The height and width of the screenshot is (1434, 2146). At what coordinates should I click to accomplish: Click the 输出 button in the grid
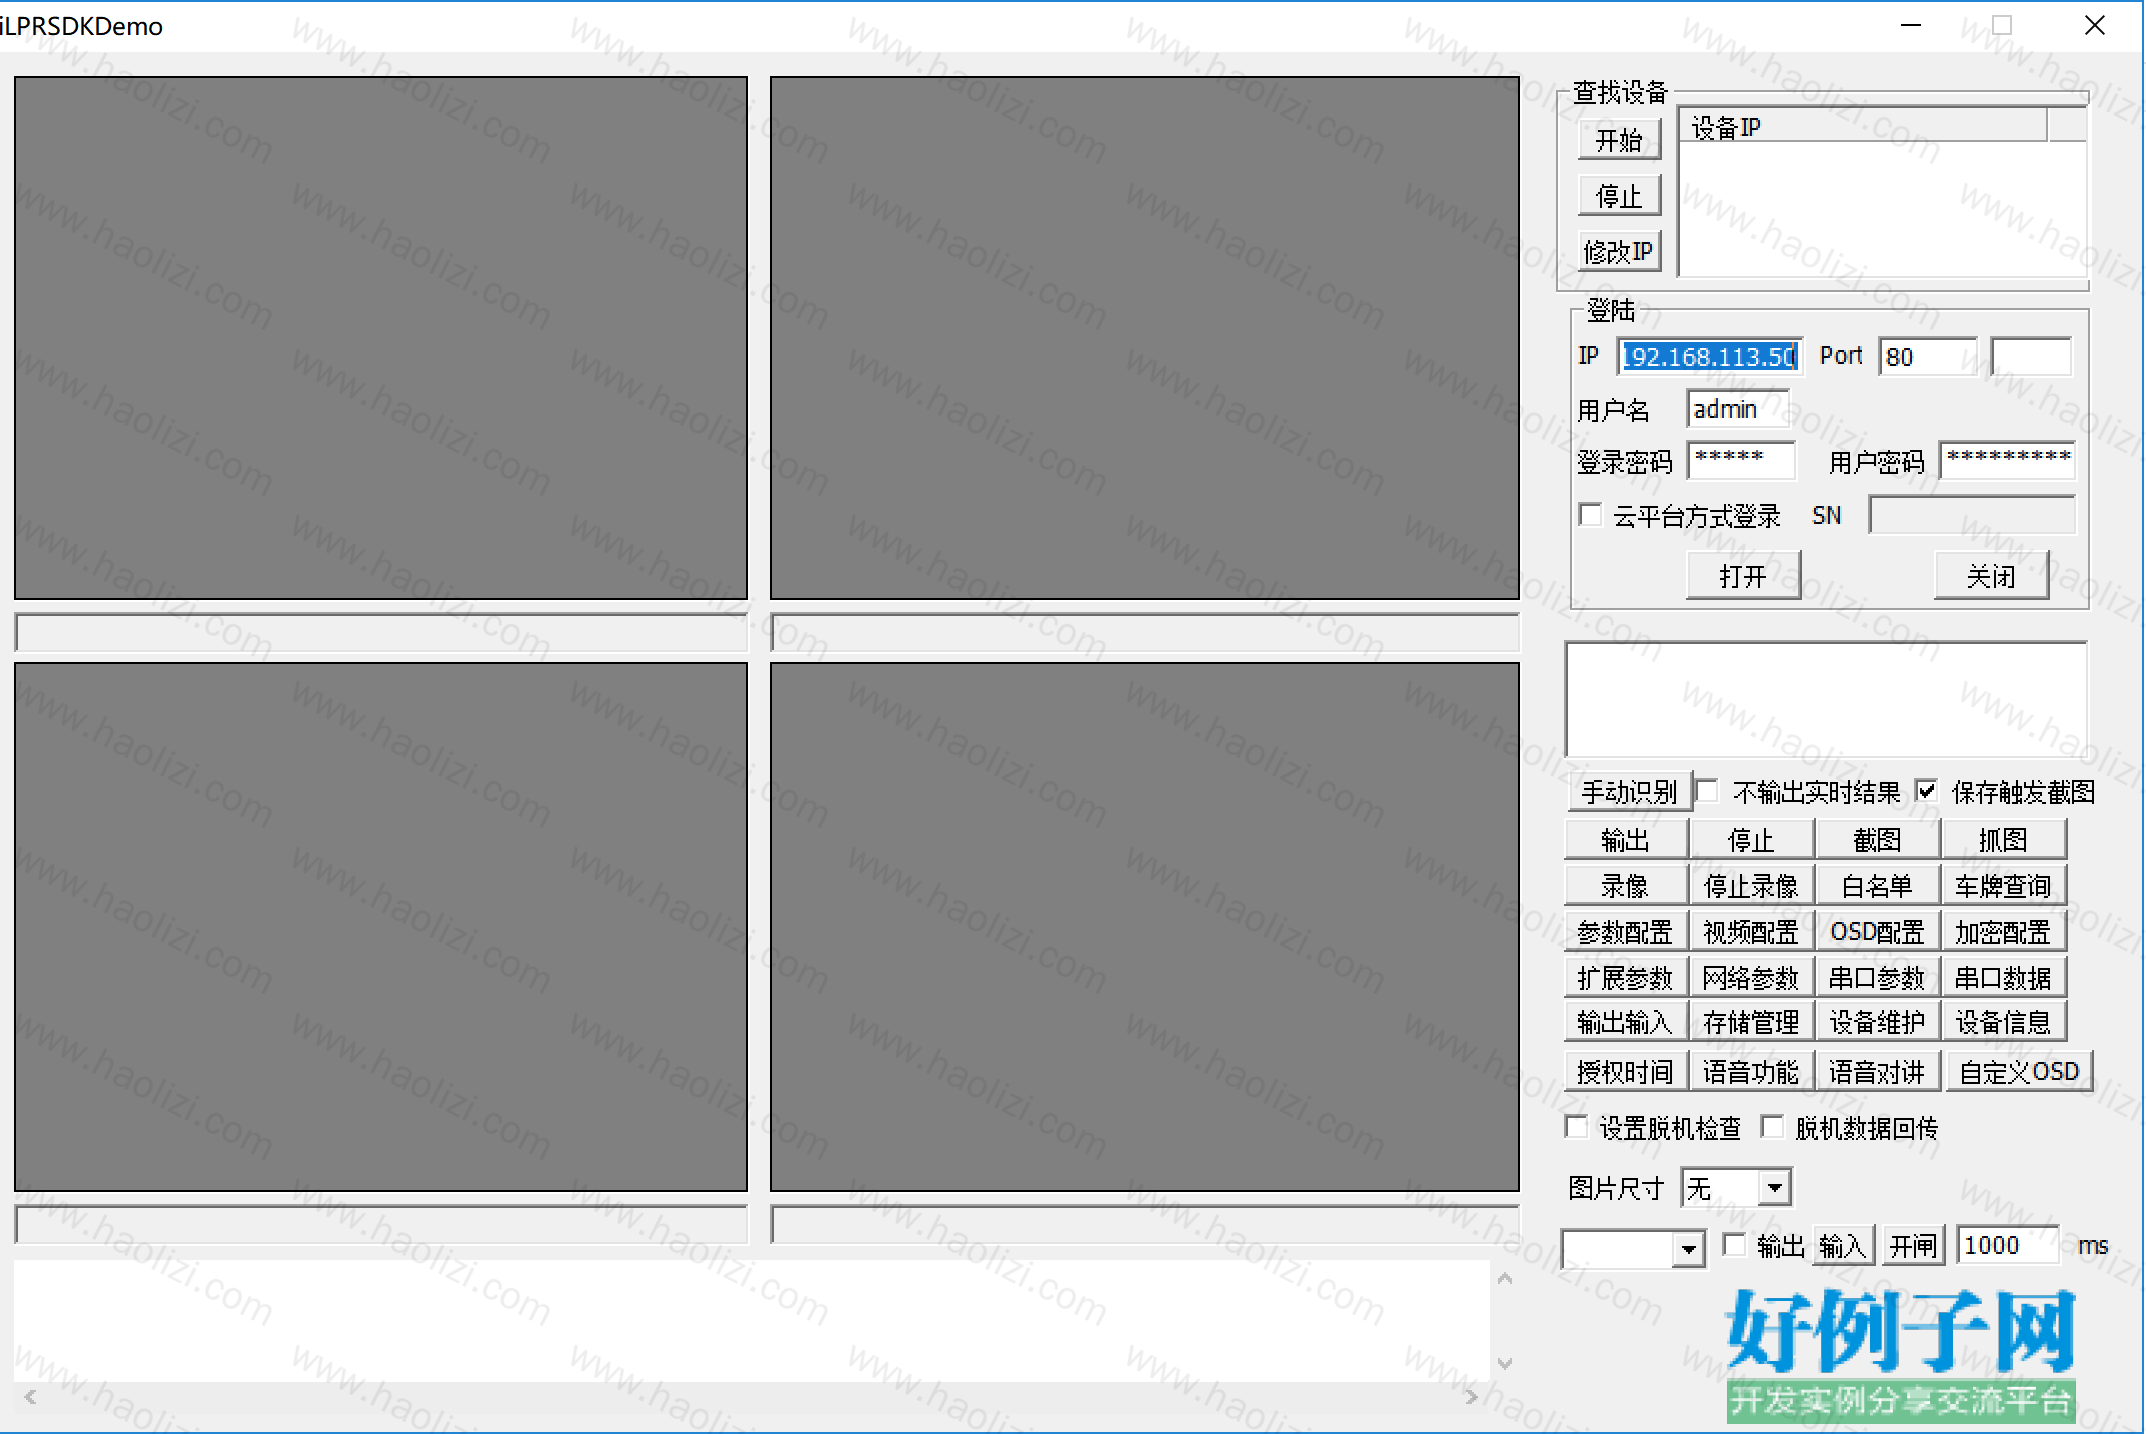1626,839
